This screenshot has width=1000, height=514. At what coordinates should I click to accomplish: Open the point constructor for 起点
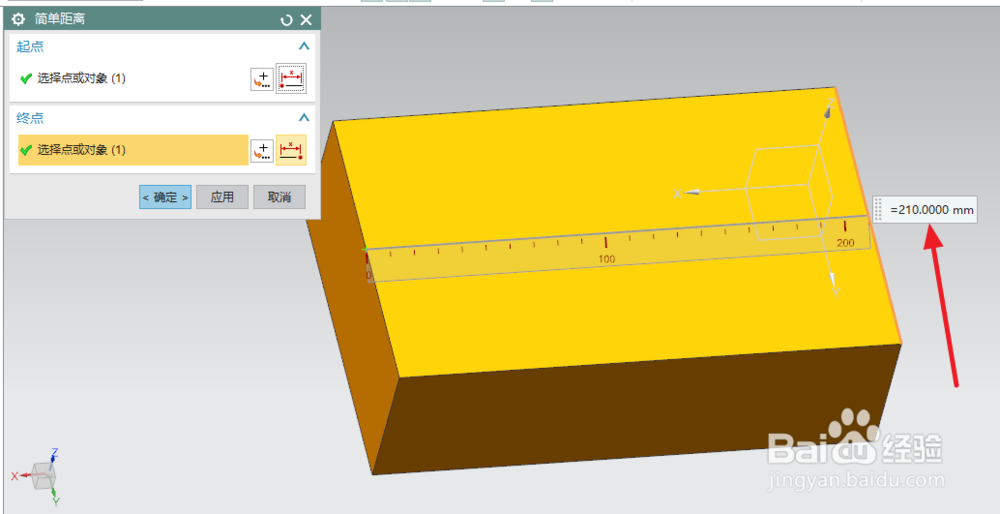pyautogui.click(x=261, y=79)
